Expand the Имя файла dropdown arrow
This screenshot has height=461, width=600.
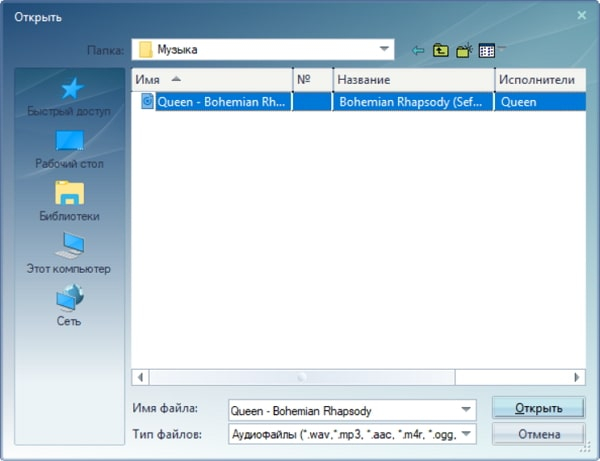click(466, 410)
